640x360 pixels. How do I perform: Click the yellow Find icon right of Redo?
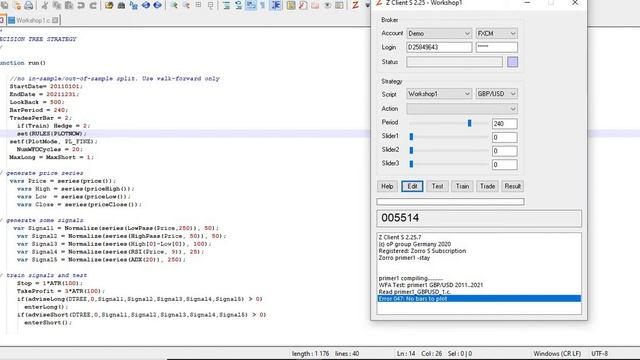click(x=109, y=5)
